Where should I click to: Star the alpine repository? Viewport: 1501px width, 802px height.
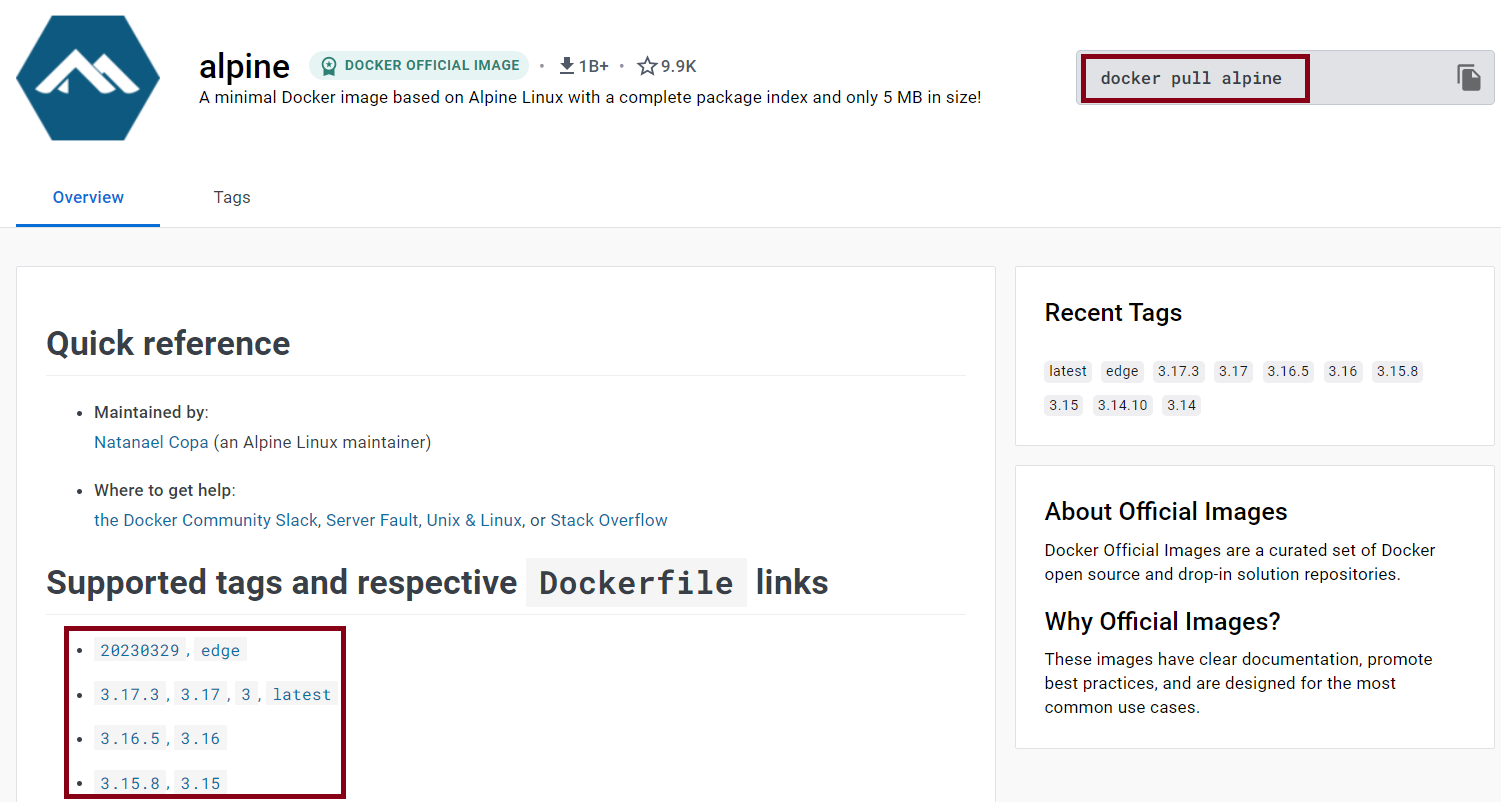645,65
